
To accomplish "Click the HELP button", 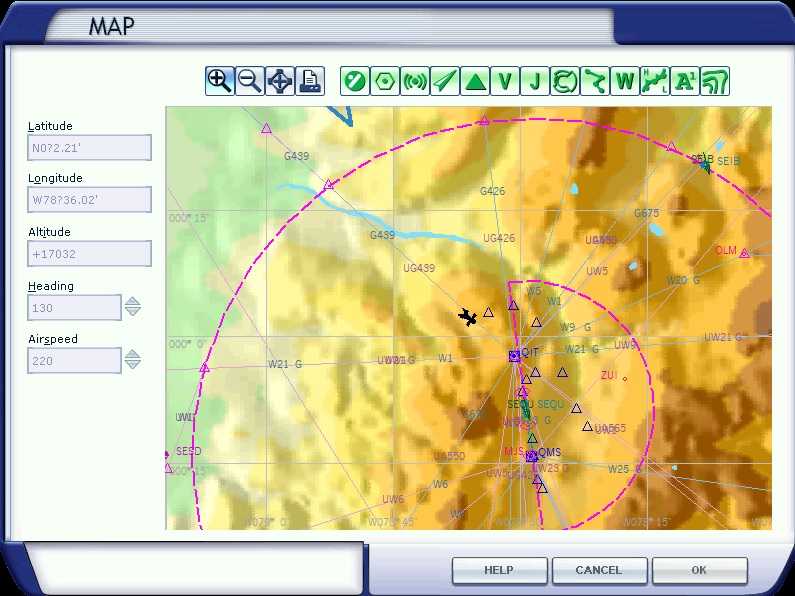I will tap(499, 570).
